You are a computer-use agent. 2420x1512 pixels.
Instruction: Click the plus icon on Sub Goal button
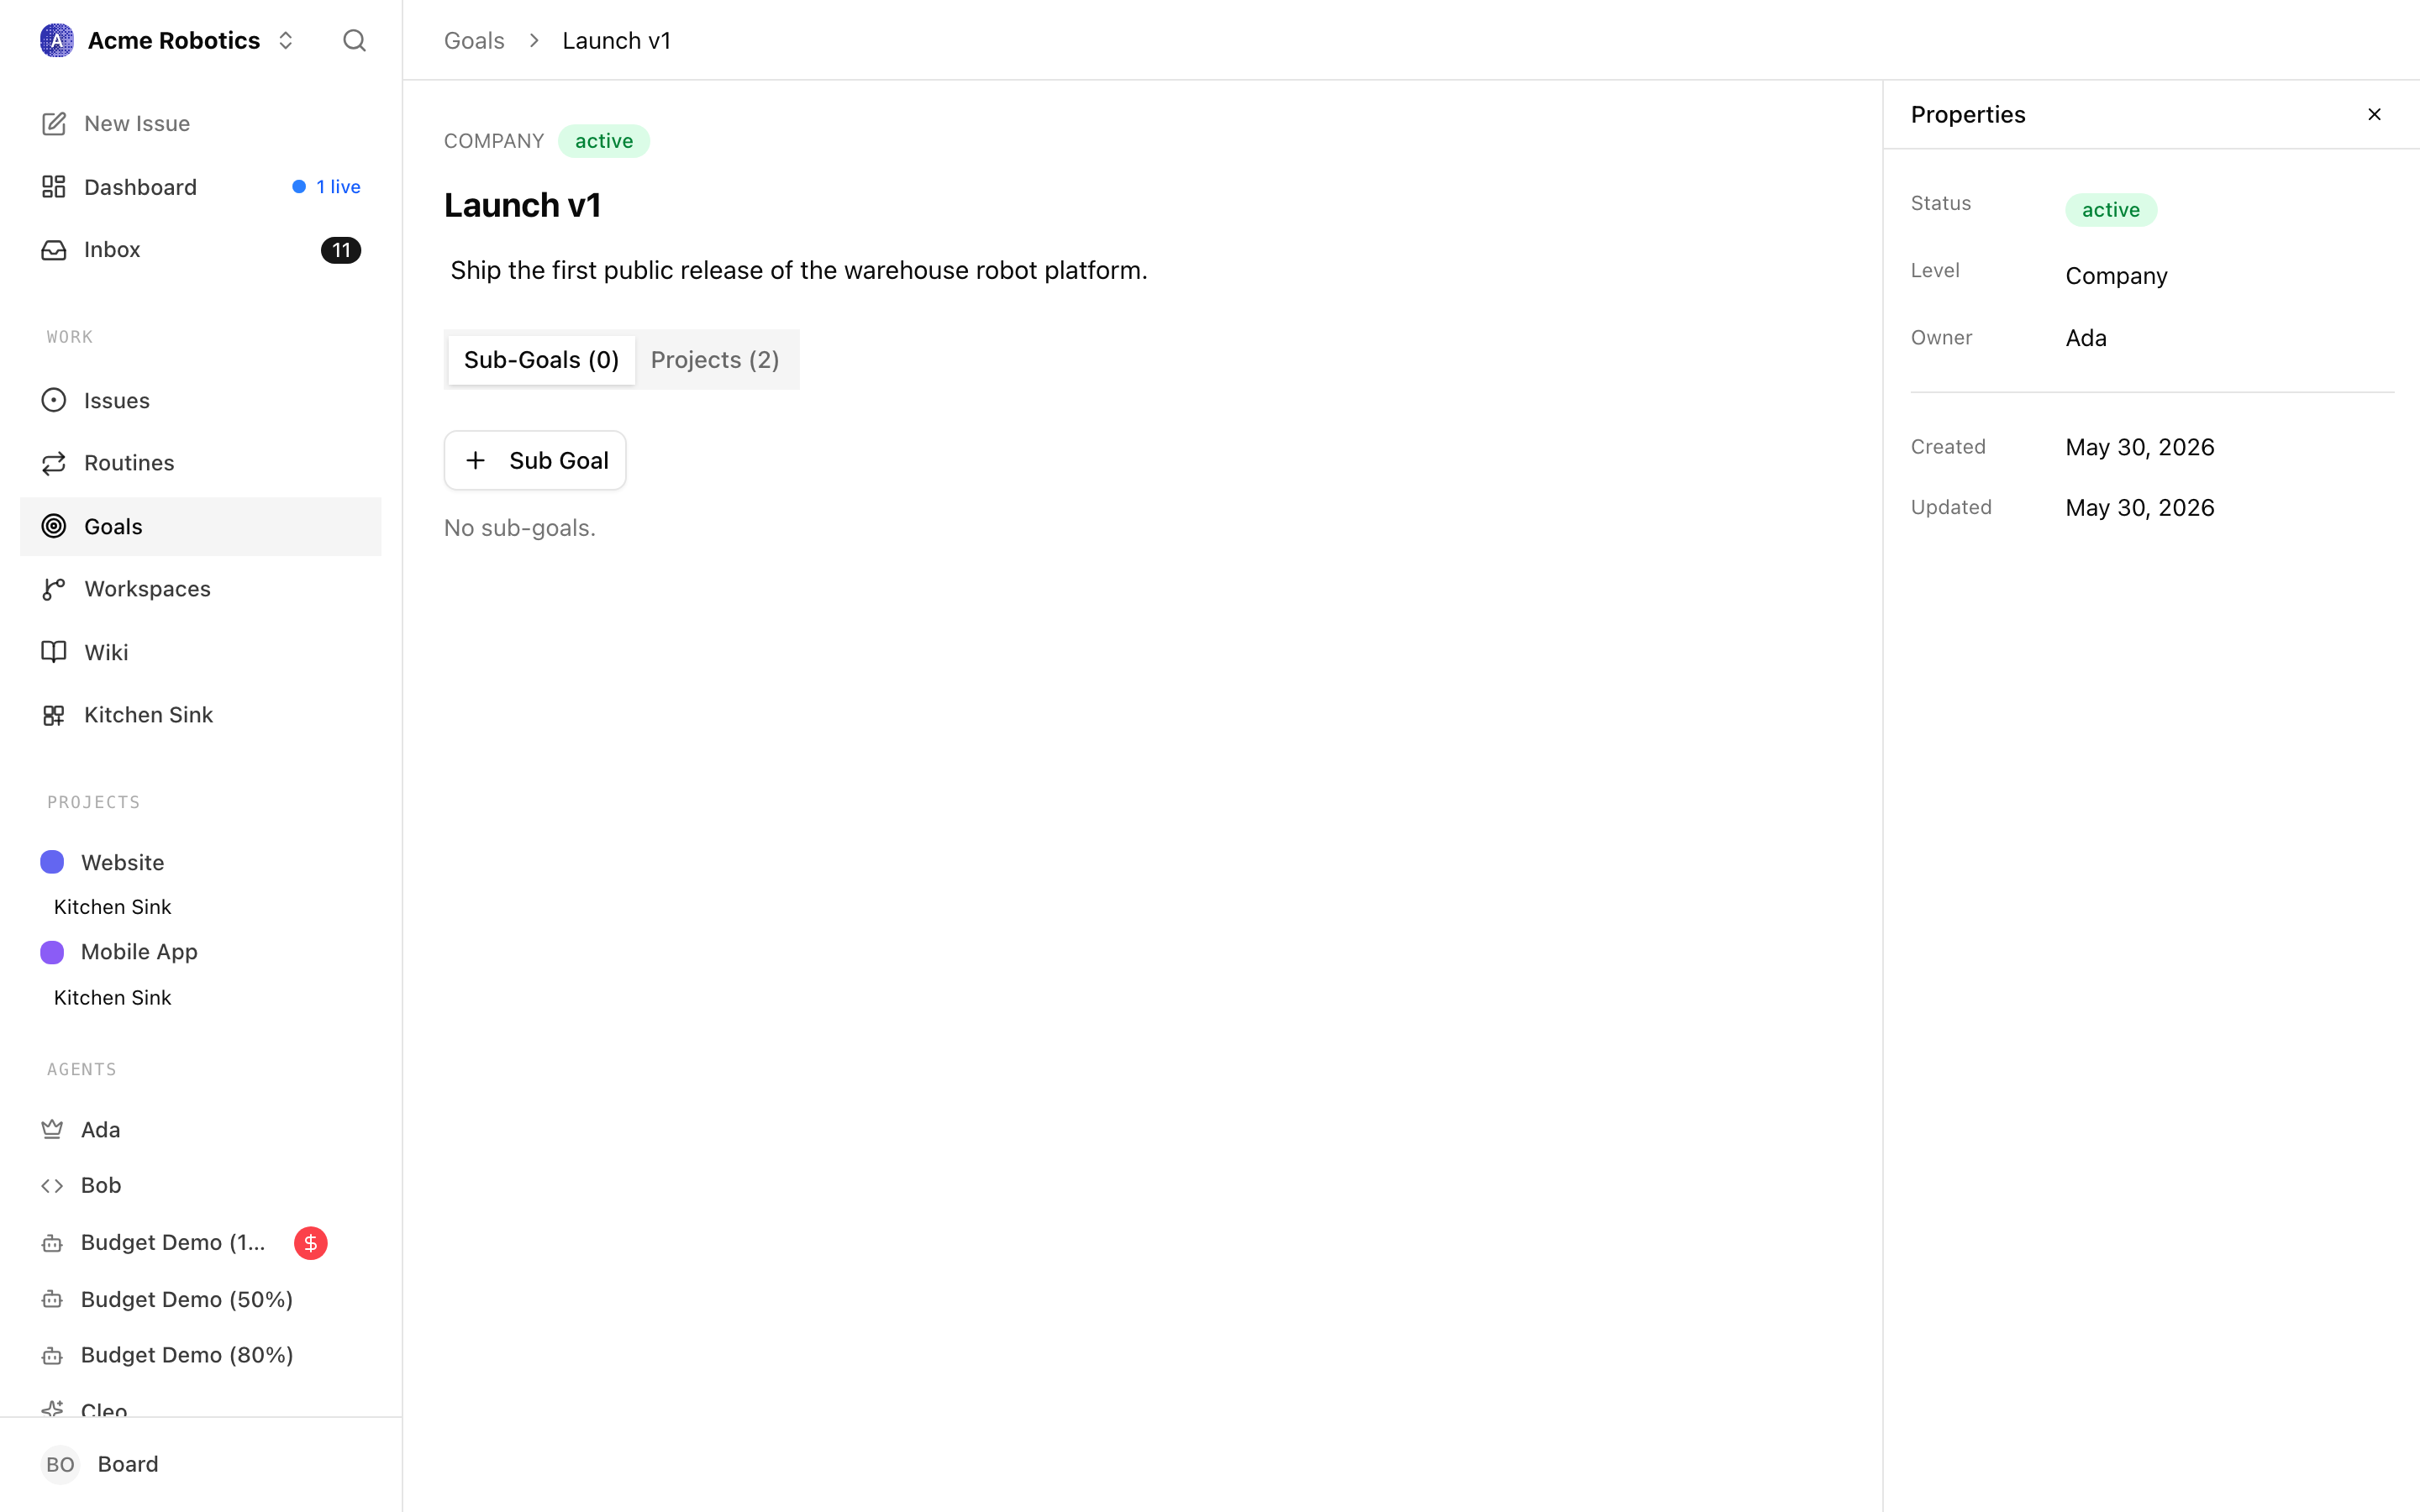[x=476, y=460]
